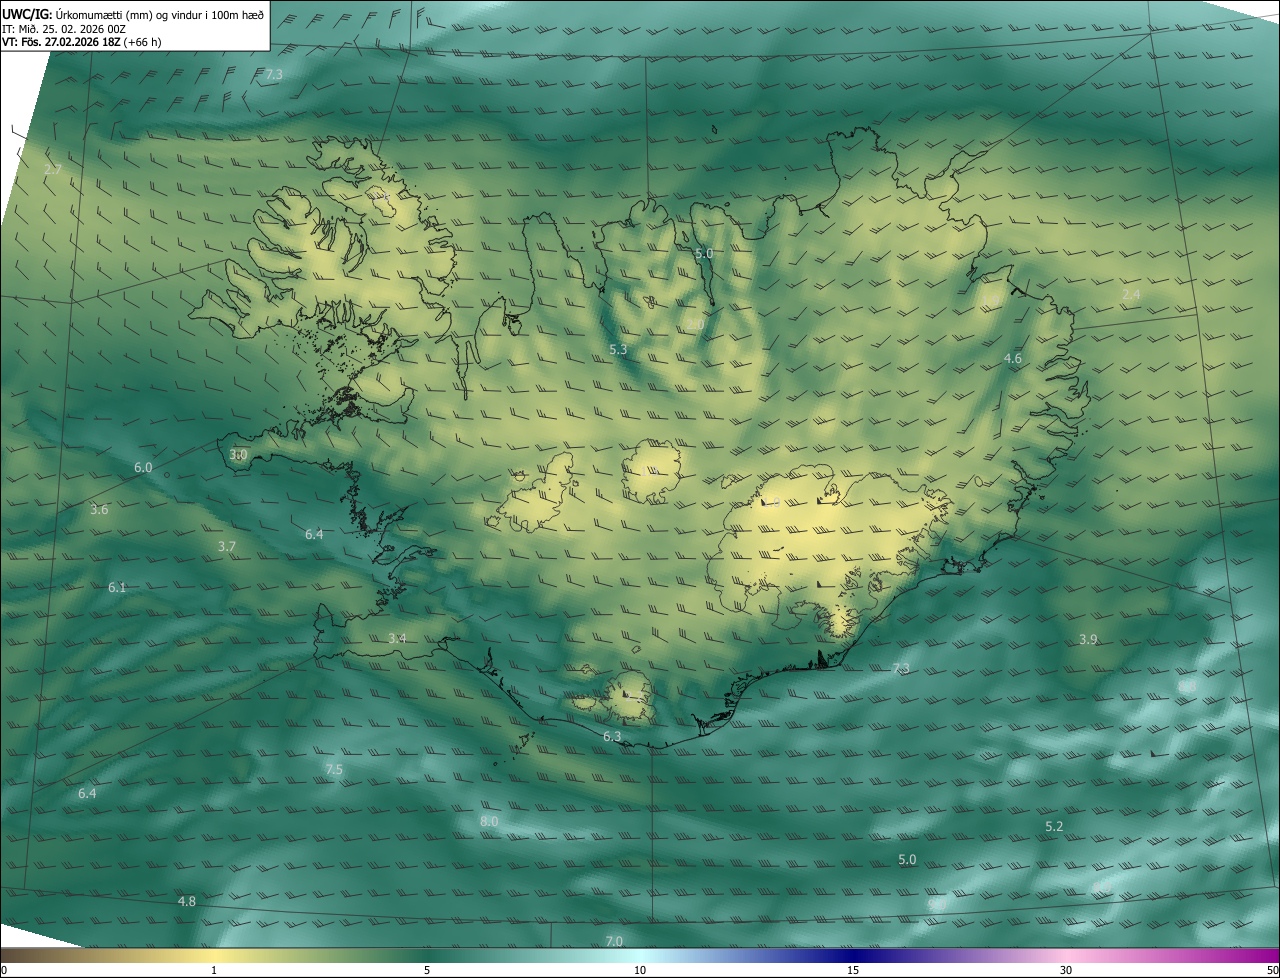The height and width of the screenshot is (978, 1280).
Task: Click the 'UWC/IG: Úrkomumætti (mm)' title line
Action: pos(133,14)
